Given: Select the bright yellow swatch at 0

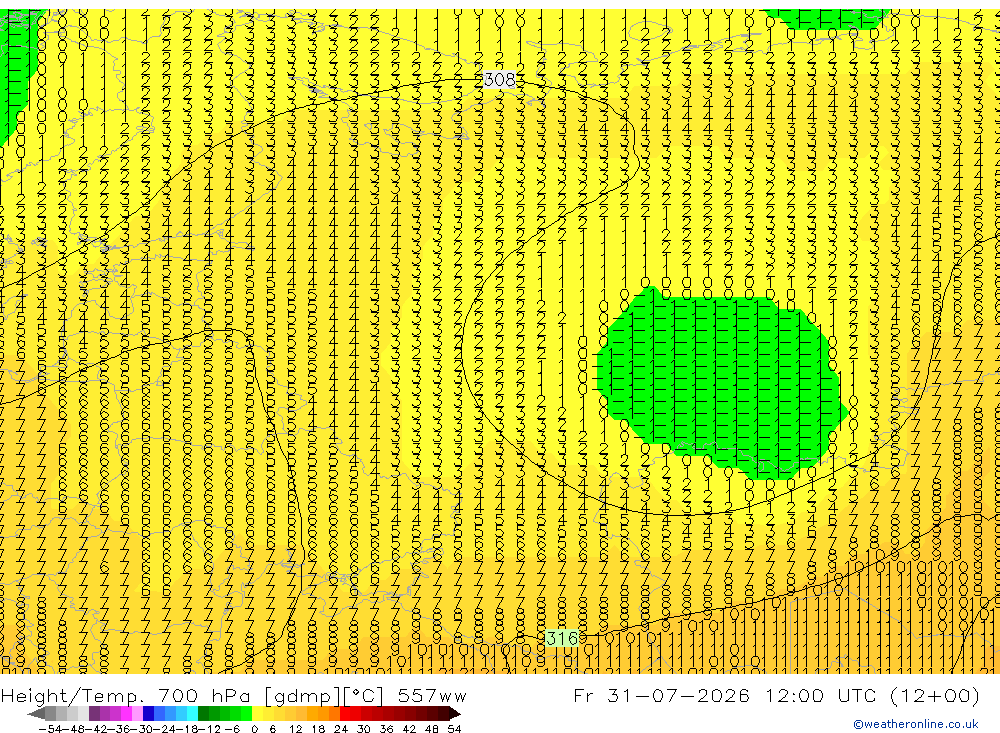Looking at the screenshot, I should pyautogui.click(x=258, y=714).
